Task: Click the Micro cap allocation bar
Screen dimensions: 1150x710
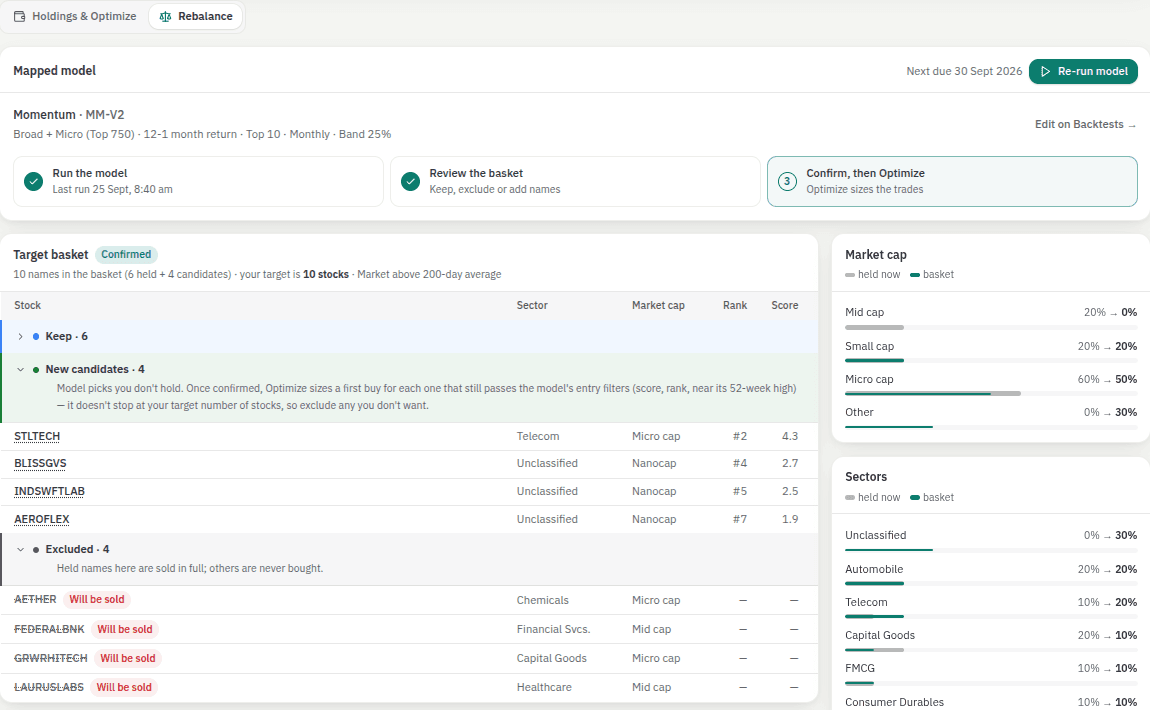Action: coord(991,394)
